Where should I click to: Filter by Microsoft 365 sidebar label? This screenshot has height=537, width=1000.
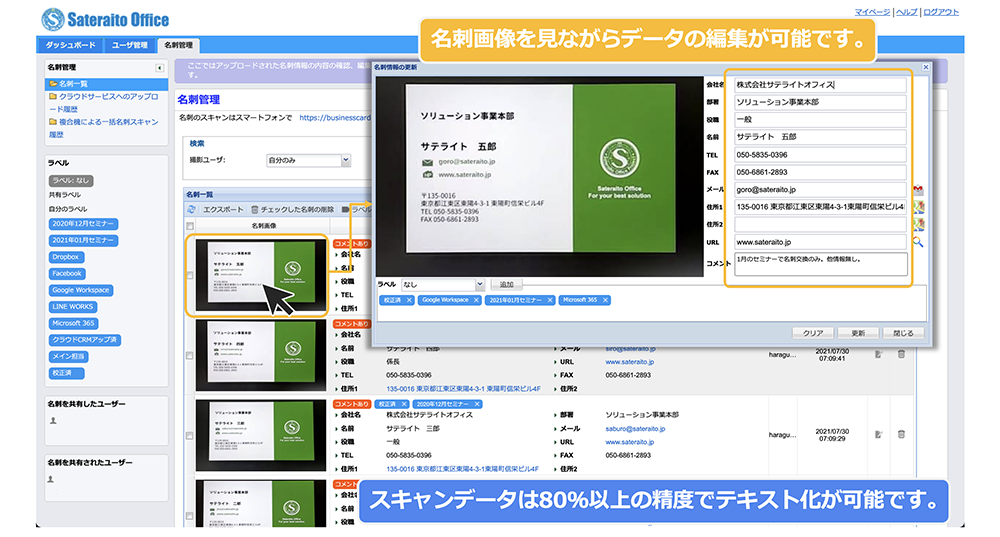[73, 323]
